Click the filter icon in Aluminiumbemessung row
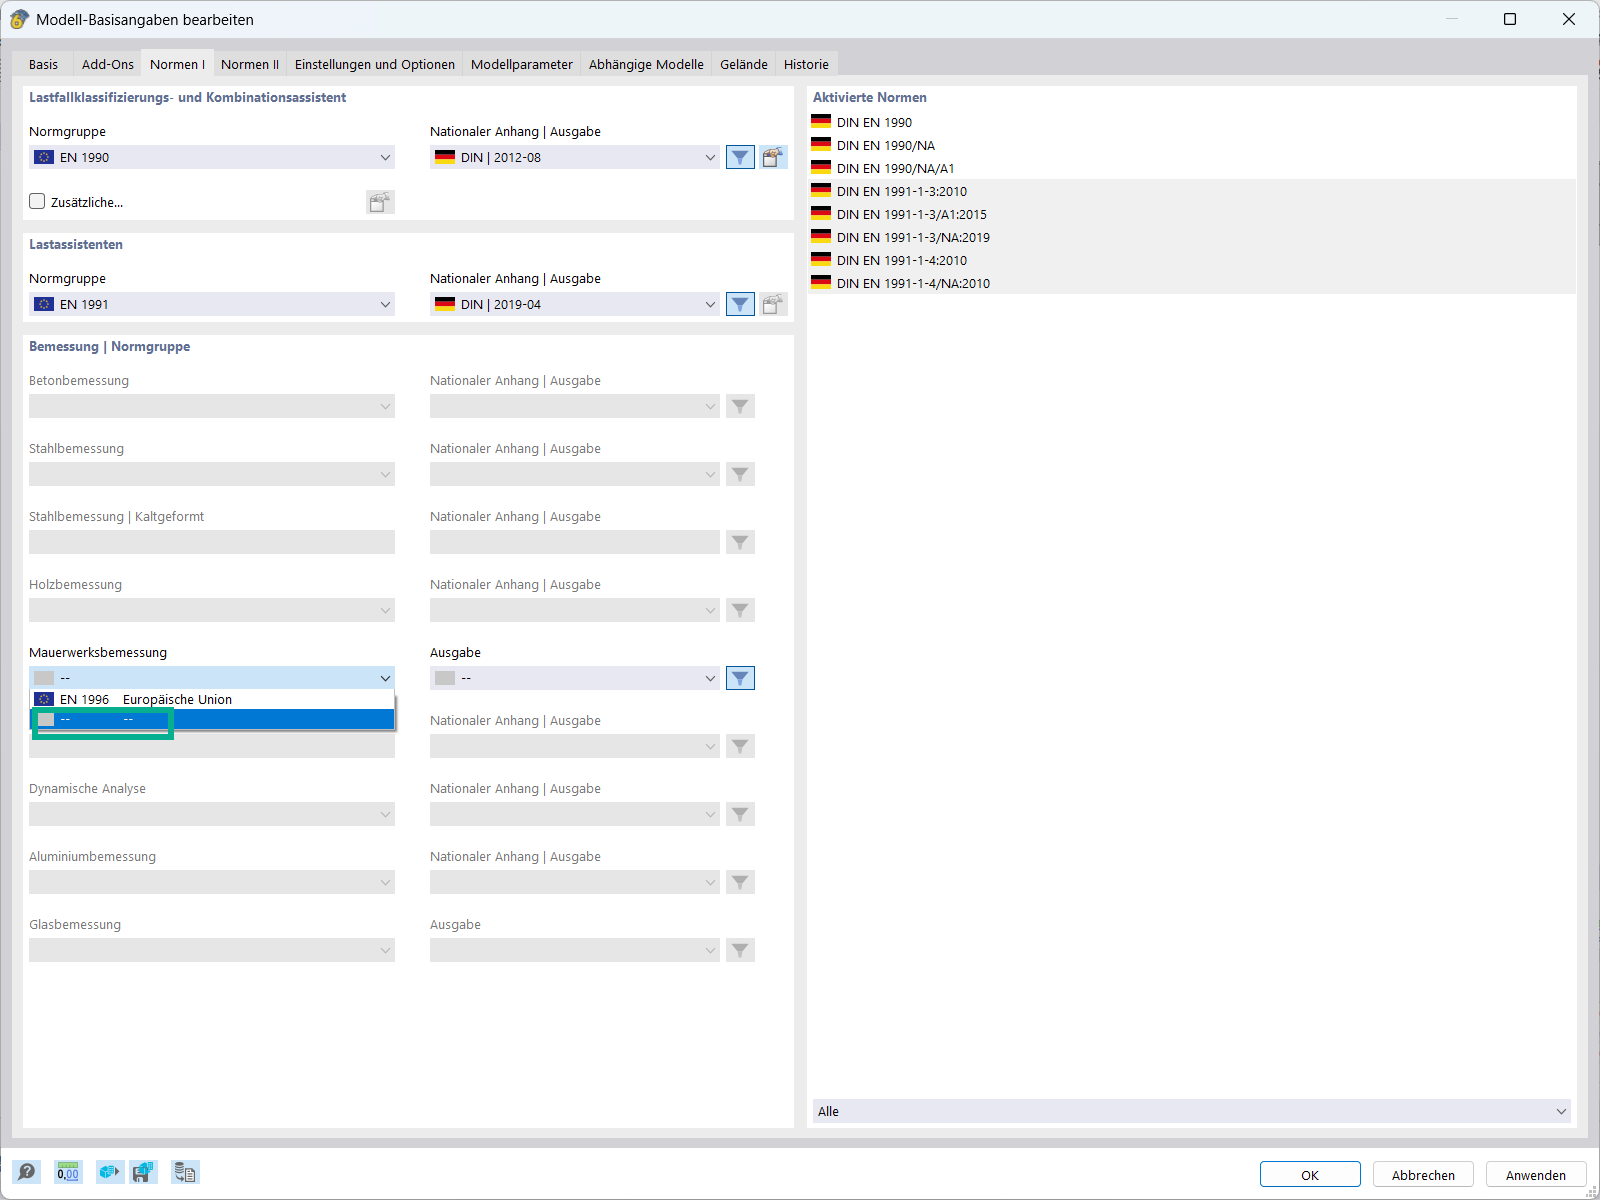1600x1200 pixels. pos(740,882)
